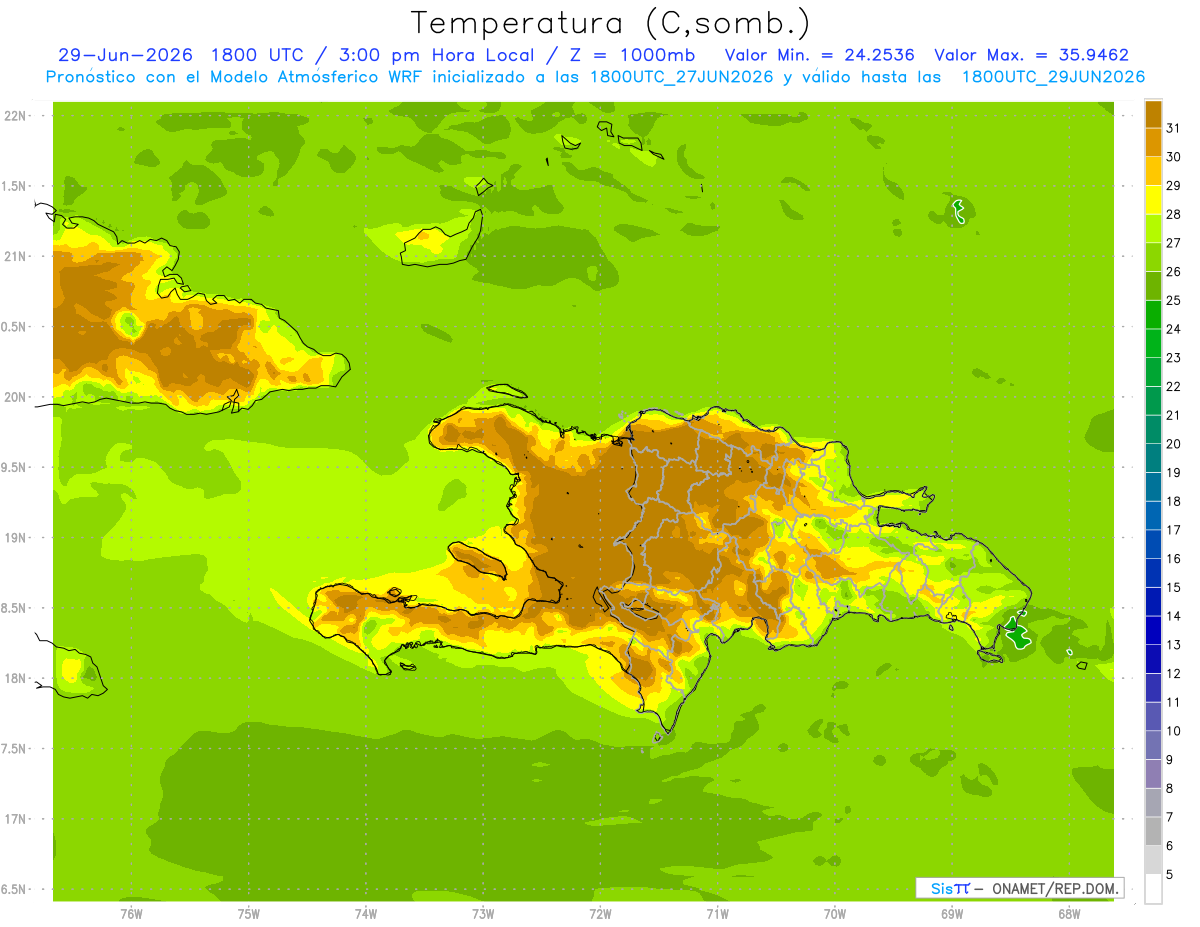Click the "68W" longitude label
1200x927 pixels.
pyautogui.click(x=1069, y=913)
